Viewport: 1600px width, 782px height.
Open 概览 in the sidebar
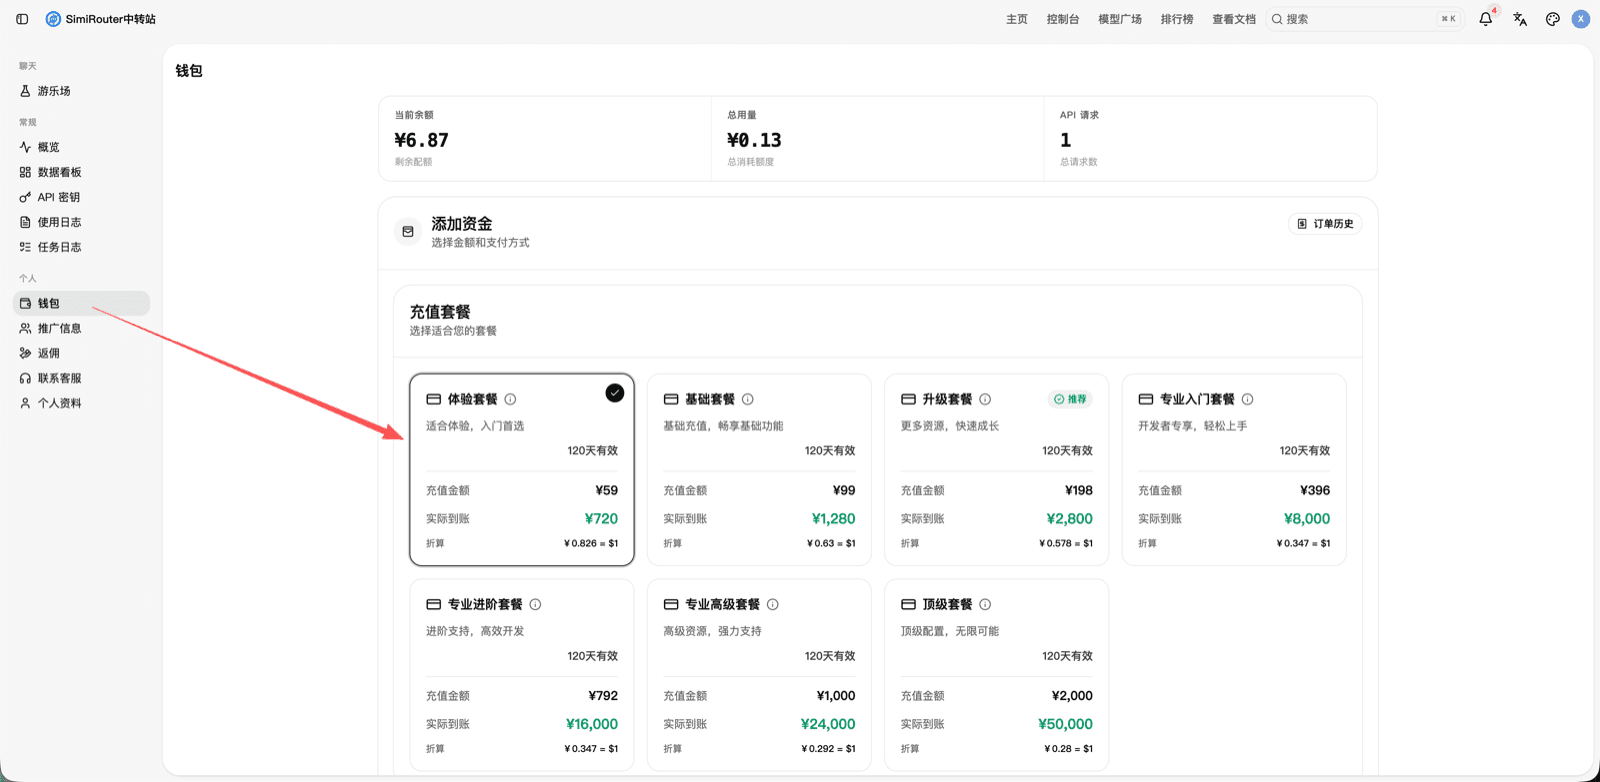coord(82,147)
